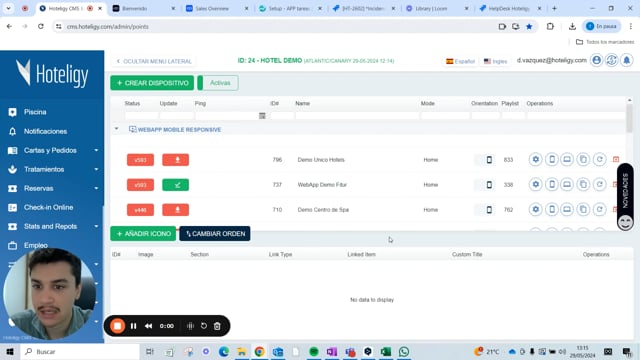Image resolution: width=640 pixels, height=360 pixels.
Task: Click the red status version badge for WebApp Demo Fitur
Action: [140, 185]
